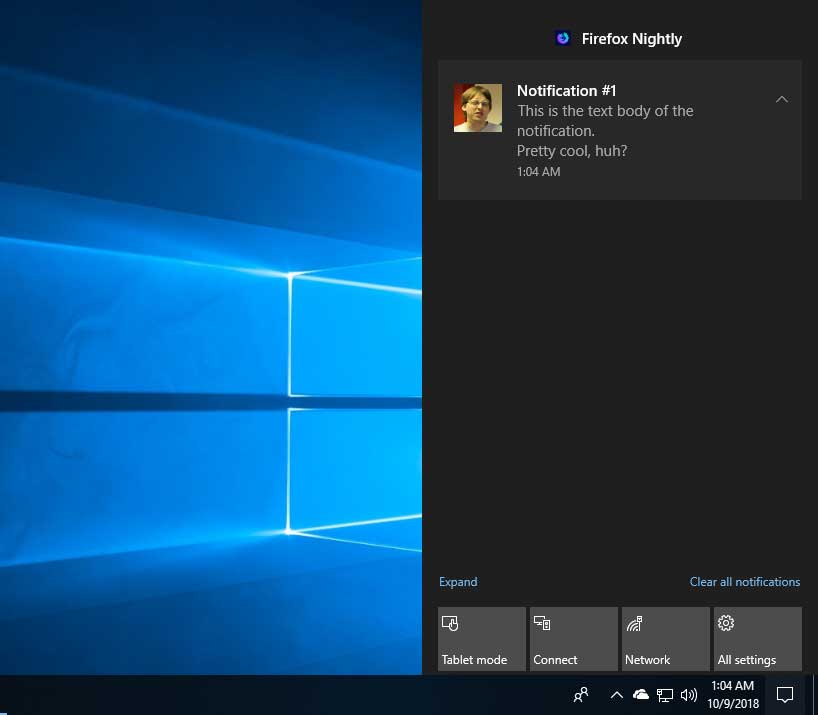Click the OneDrive cloud tray icon
Image resolution: width=818 pixels, height=715 pixels.
(641, 694)
